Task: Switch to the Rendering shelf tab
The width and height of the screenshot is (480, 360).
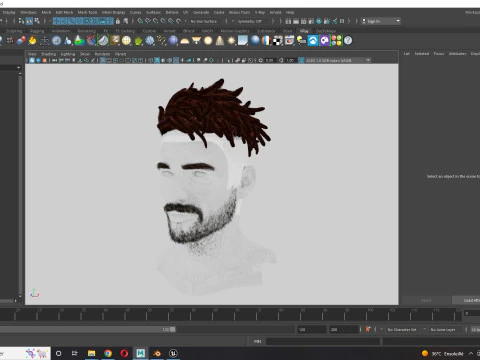Action: (x=87, y=31)
